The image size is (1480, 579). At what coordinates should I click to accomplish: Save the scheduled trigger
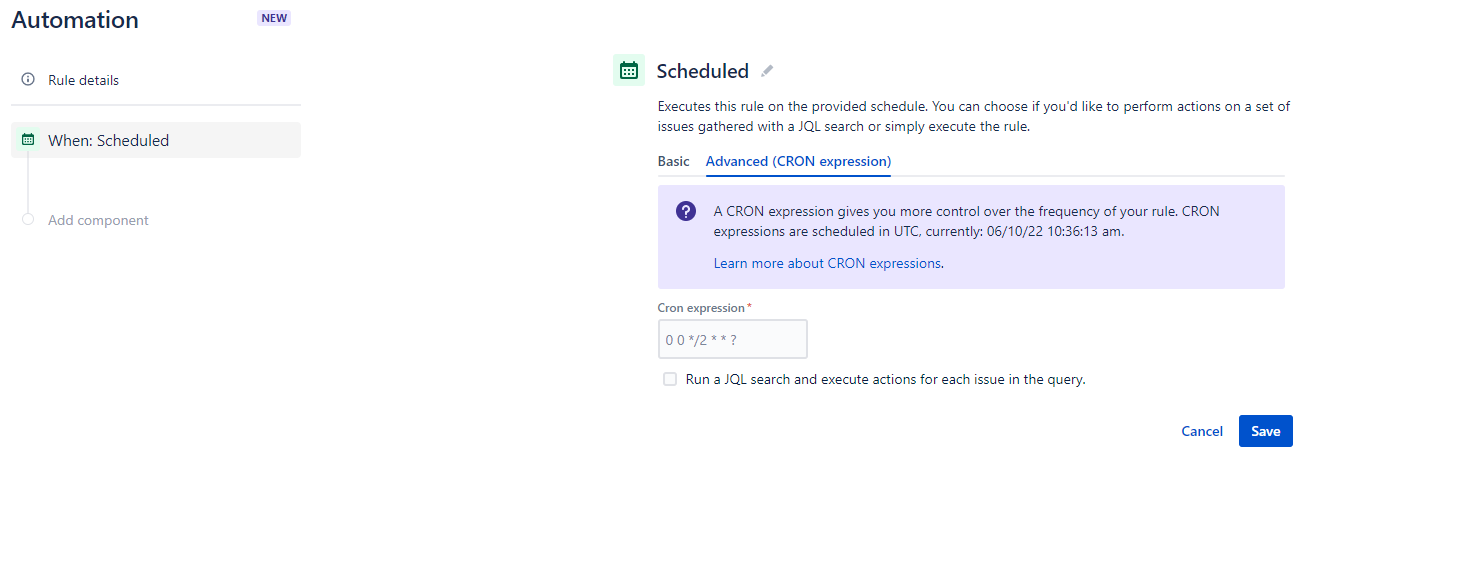coord(1265,430)
